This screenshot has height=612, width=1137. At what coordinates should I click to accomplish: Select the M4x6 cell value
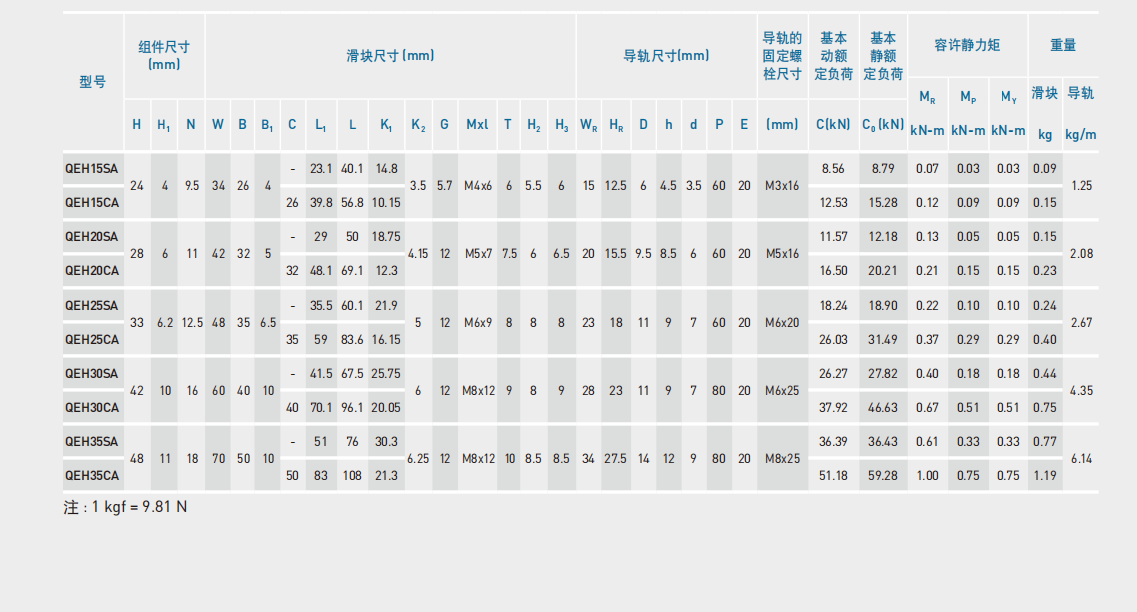coord(477,186)
